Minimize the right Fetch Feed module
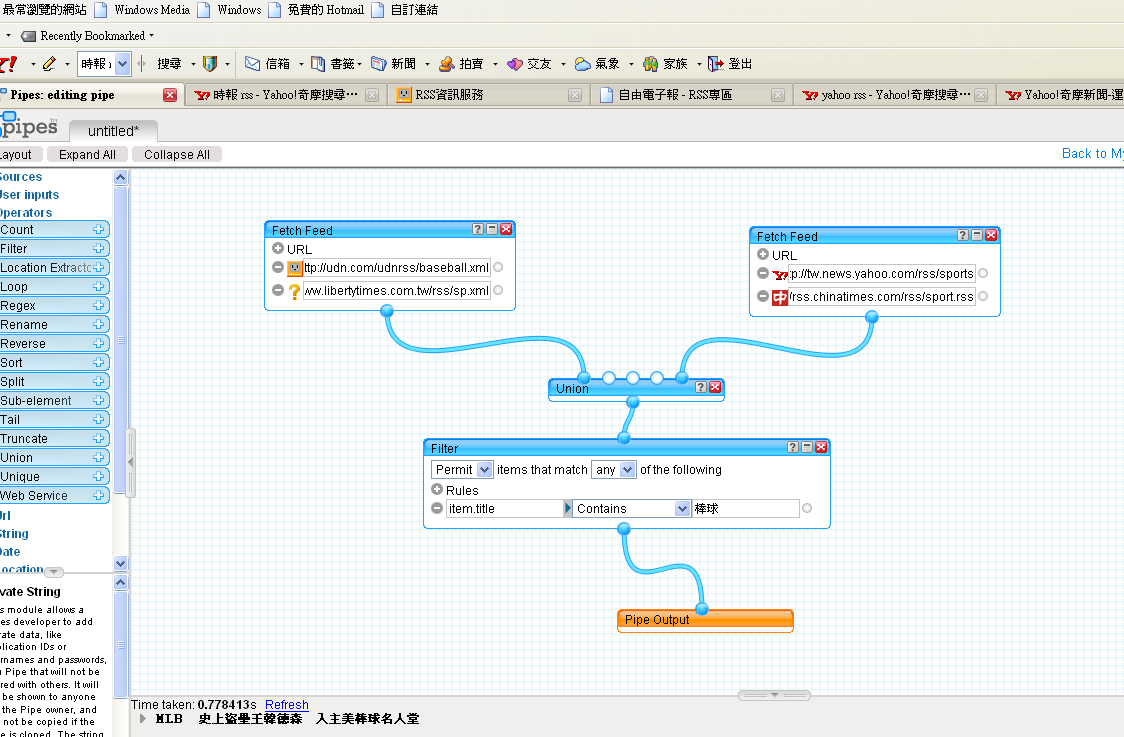Image resolution: width=1124 pixels, height=737 pixels. (977, 236)
